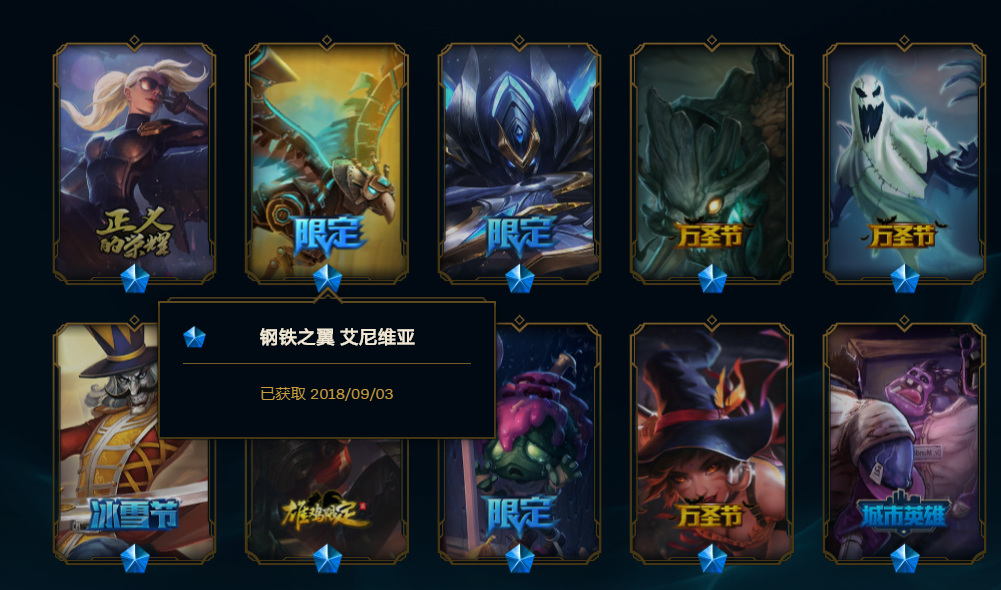Click the blue gem under the 正义的荣耀 card
Screen dimensions: 1001x590
point(135,279)
